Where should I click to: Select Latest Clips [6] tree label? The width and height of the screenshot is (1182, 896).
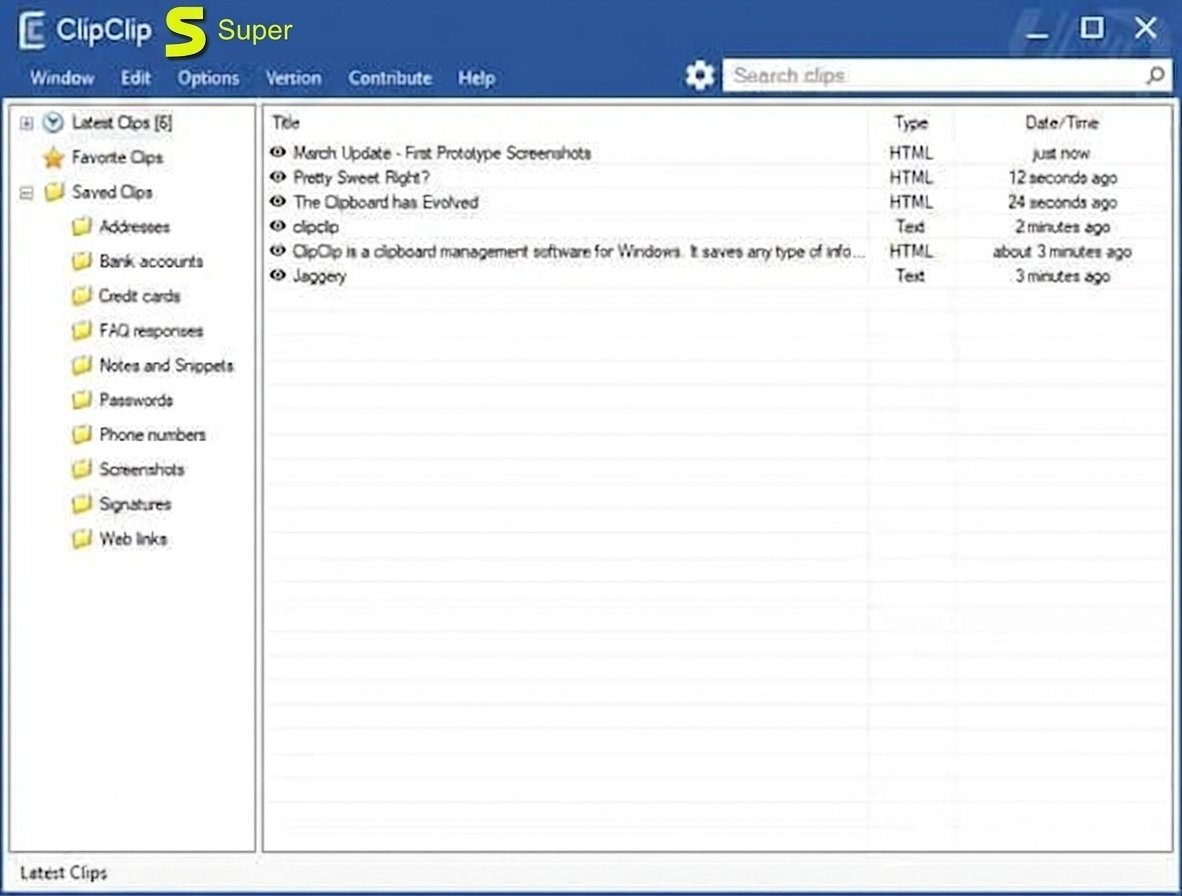122,122
